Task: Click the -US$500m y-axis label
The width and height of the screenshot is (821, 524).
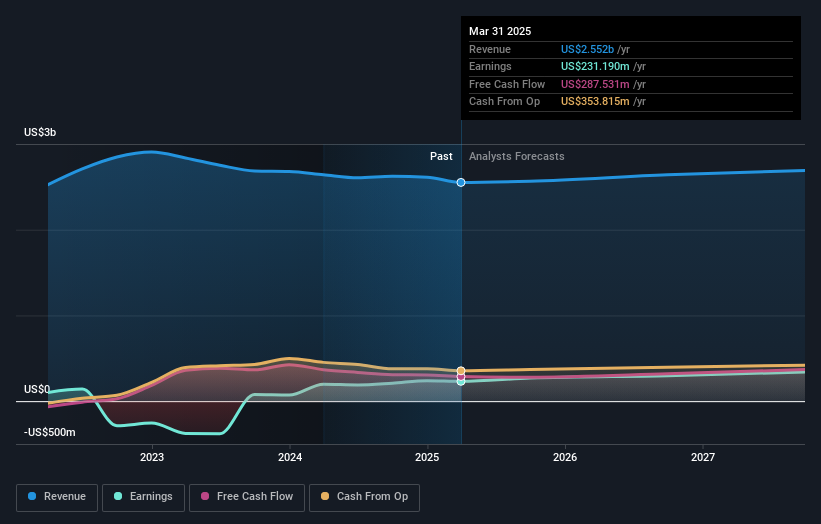Action: pos(50,432)
